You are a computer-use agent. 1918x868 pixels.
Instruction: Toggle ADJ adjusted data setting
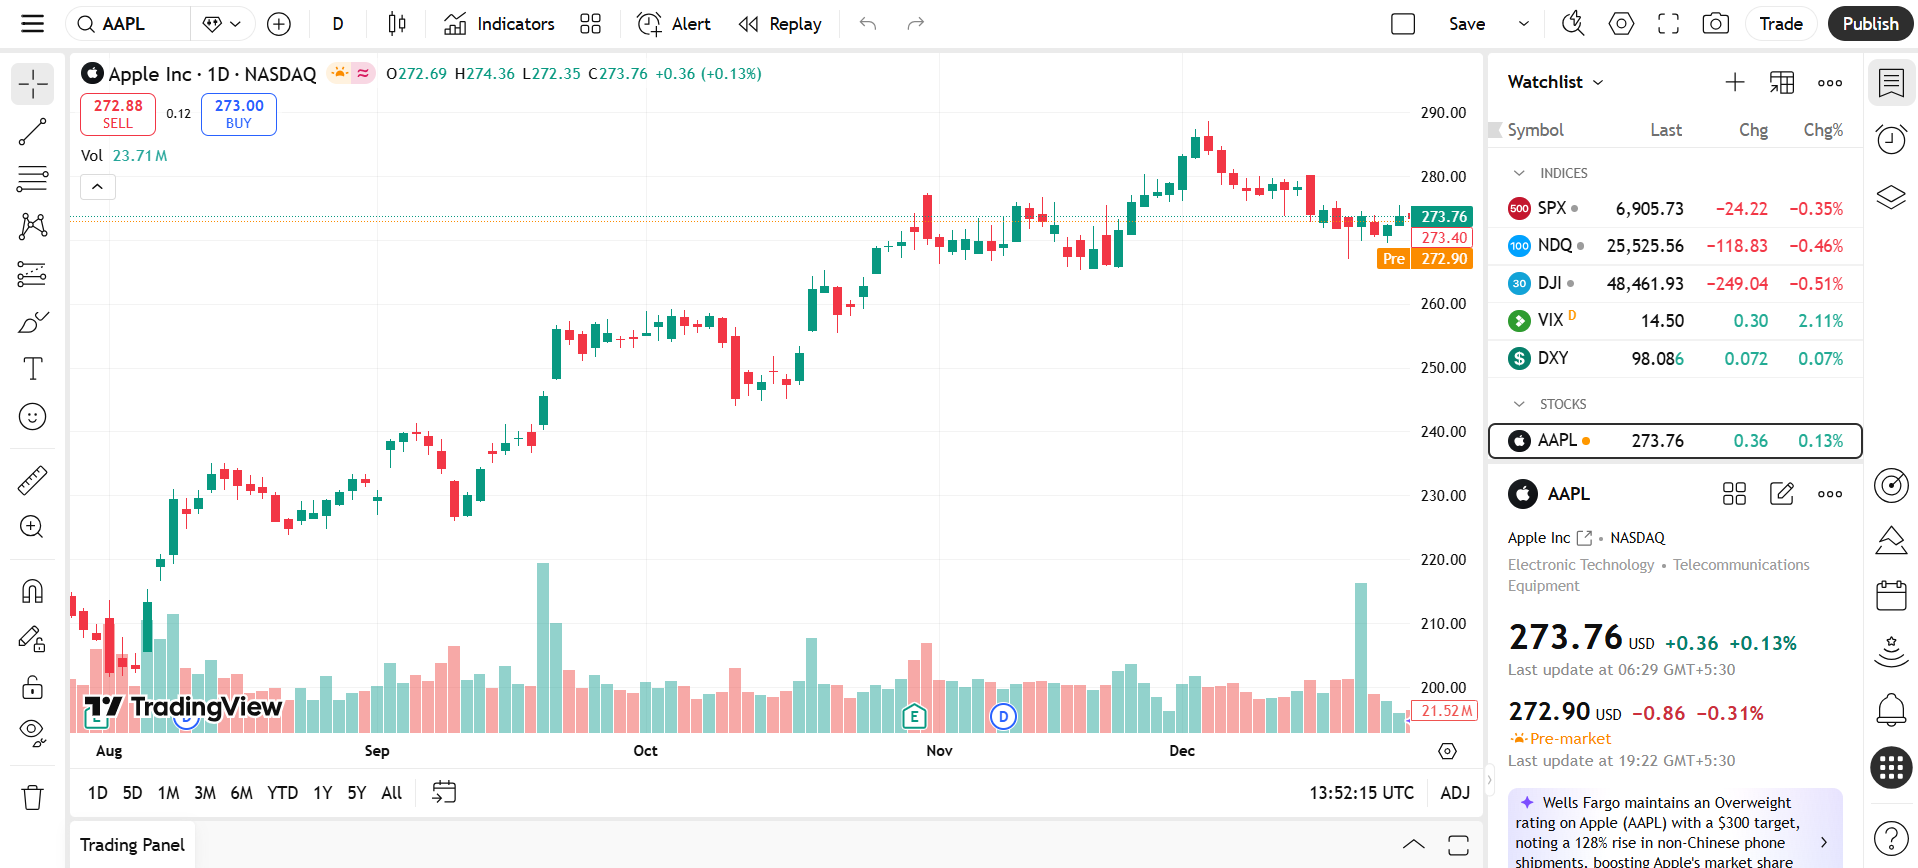(x=1454, y=793)
